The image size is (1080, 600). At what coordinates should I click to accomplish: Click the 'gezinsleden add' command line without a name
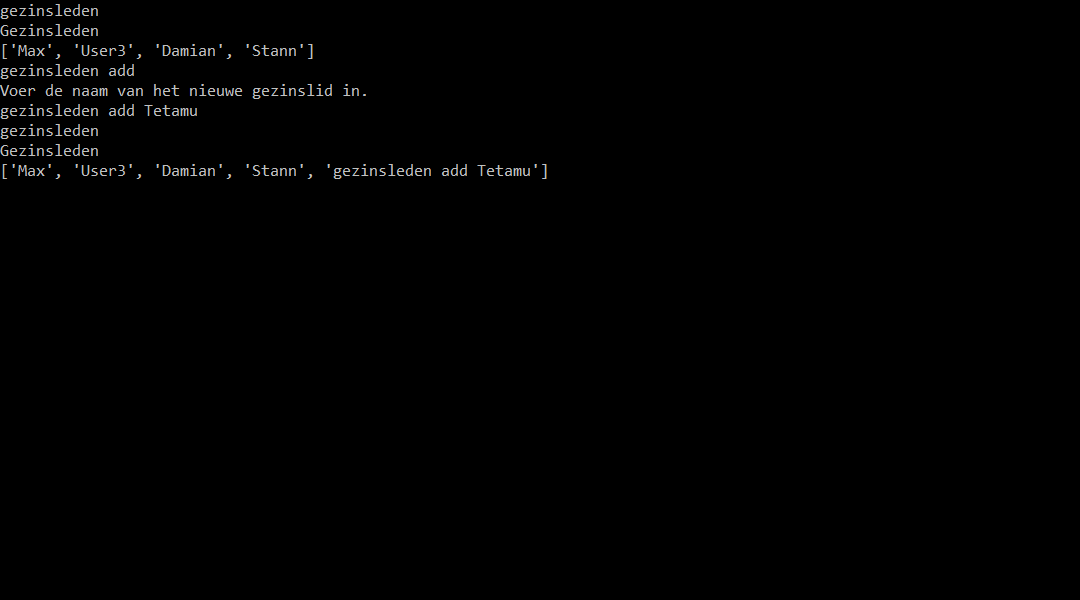pos(68,71)
